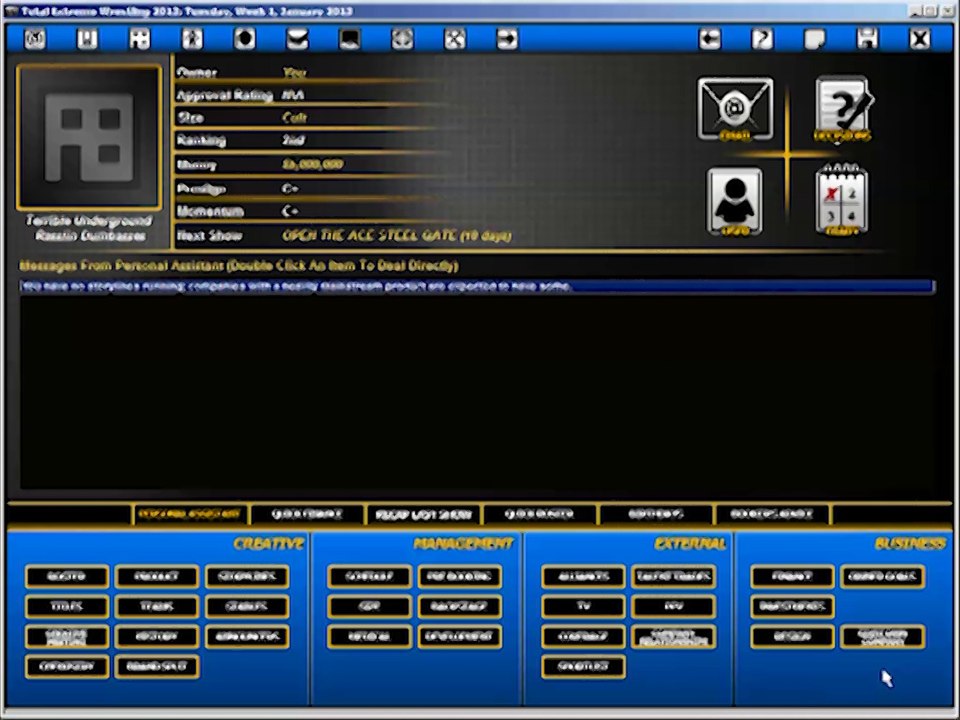The height and width of the screenshot is (720, 960).
Task: Click the left arrow back icon in toolbar
Action: coord(710,39)
